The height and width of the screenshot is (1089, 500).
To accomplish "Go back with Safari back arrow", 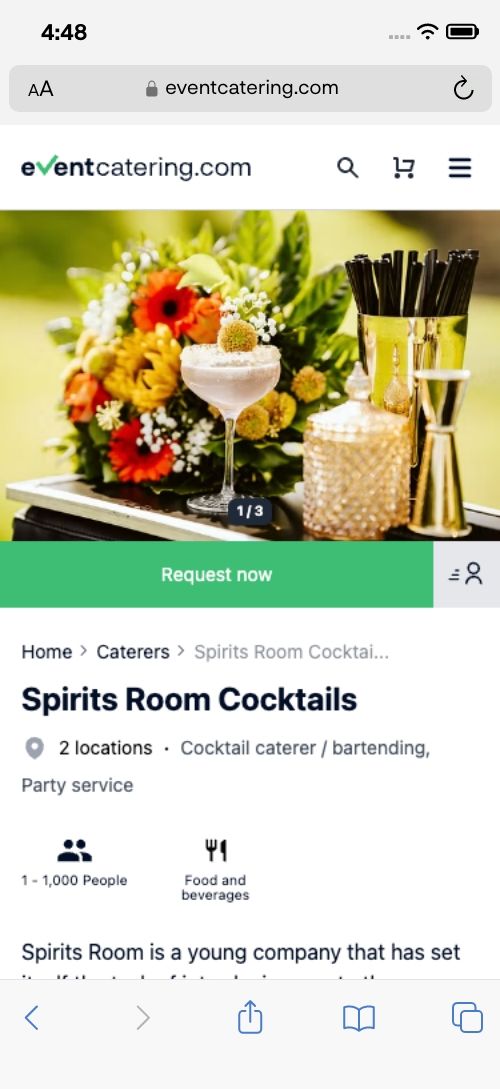I will pyautogui.click(x=31, y=1017).
